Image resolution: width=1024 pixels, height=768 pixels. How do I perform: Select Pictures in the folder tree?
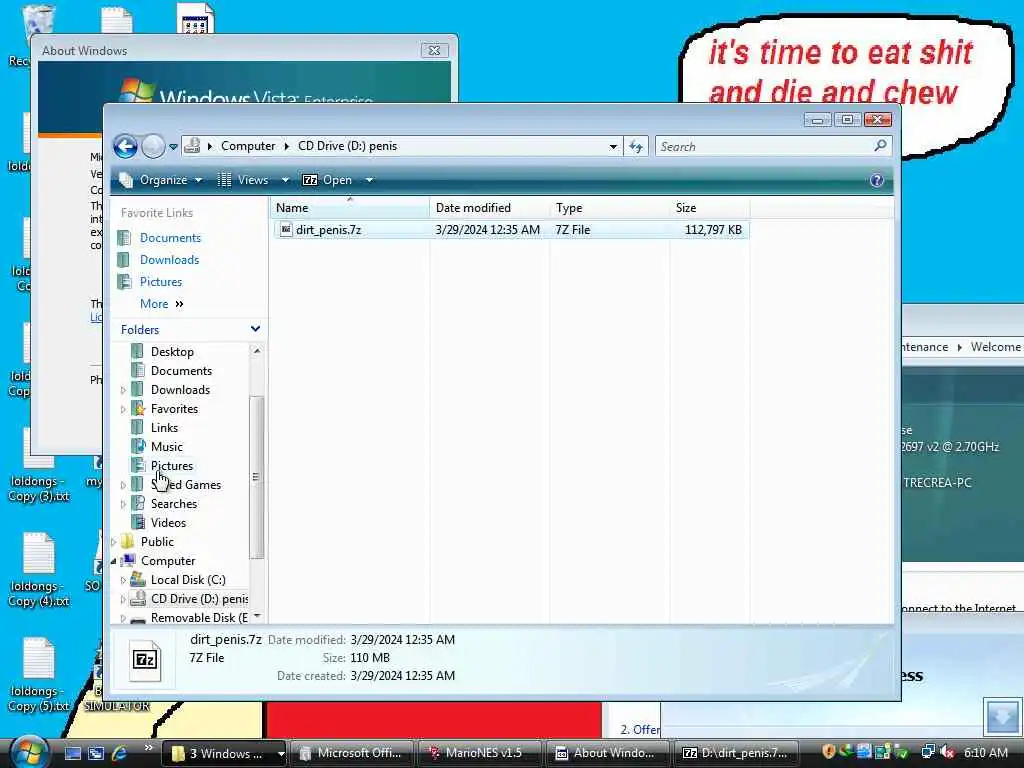pyautogui.click(x=172, y=466)
